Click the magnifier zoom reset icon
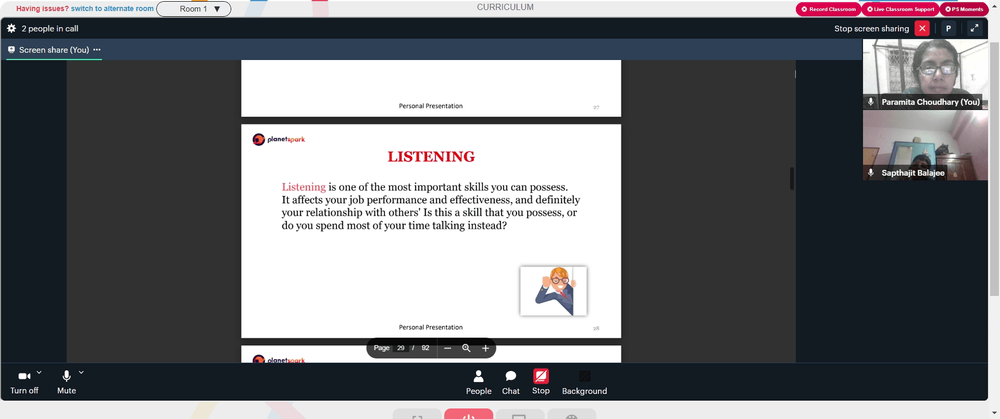 pyautogui.click(x=466, y=348)
